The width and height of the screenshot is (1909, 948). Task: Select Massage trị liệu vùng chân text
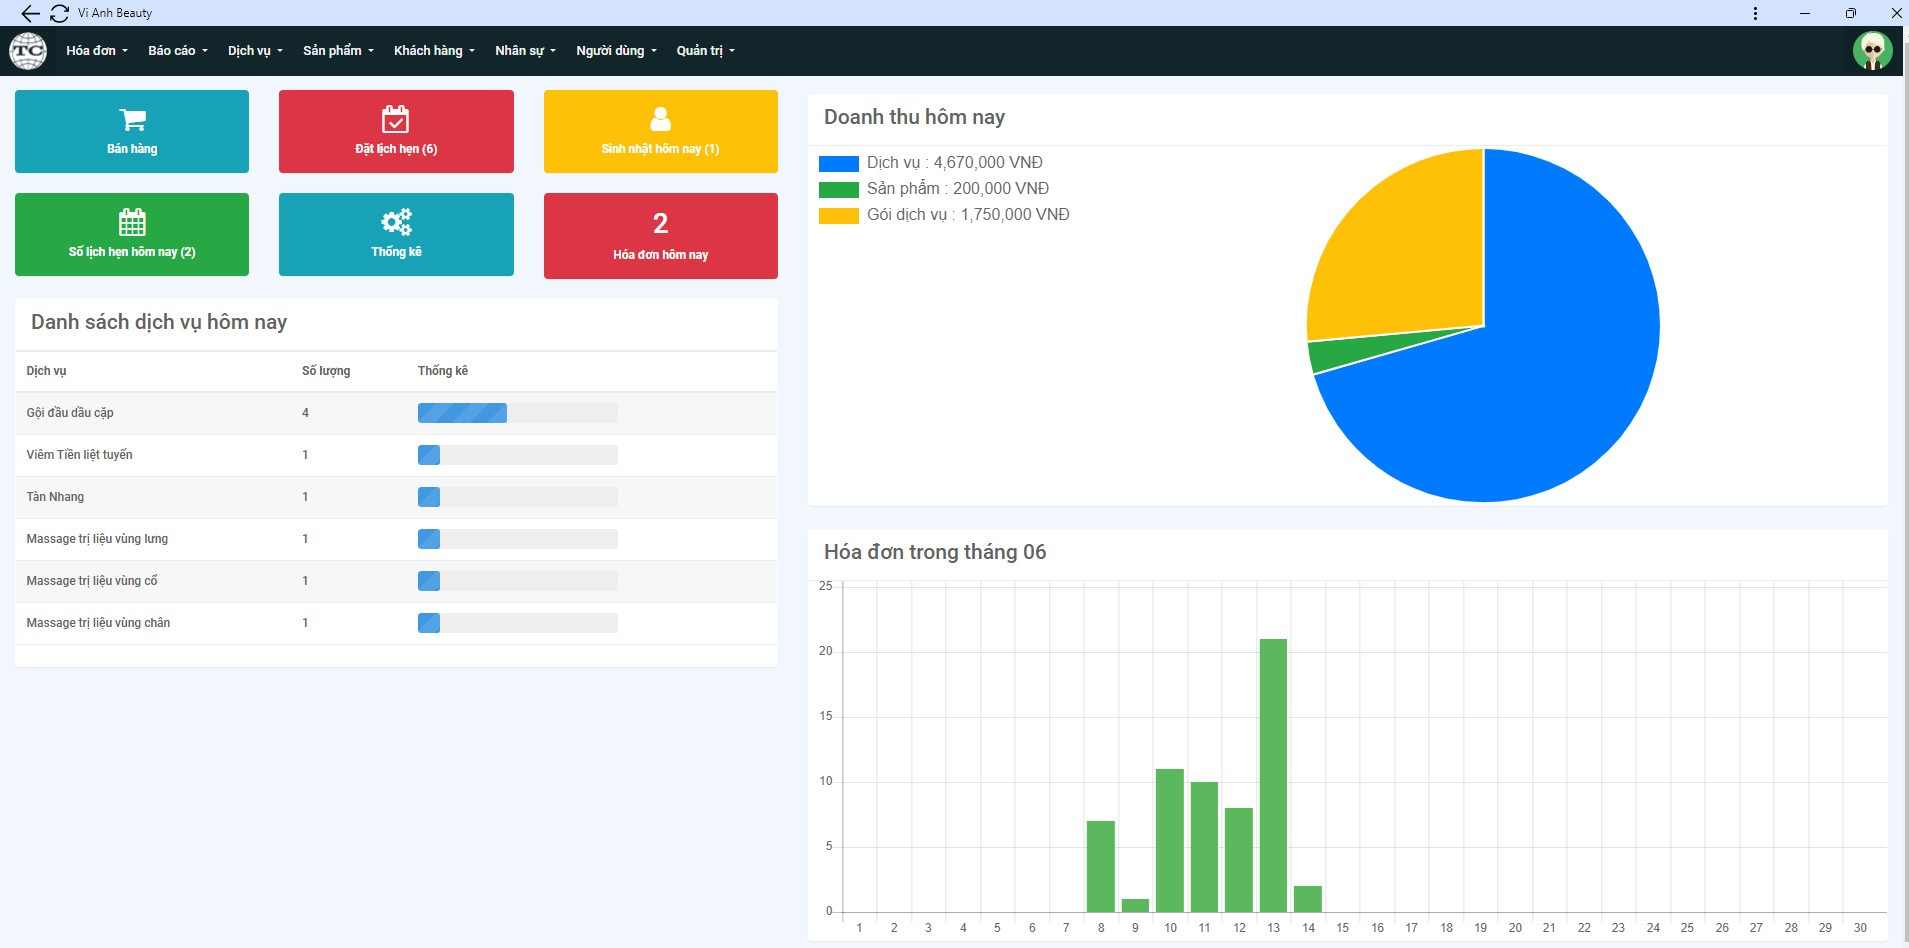pos(98,623)
